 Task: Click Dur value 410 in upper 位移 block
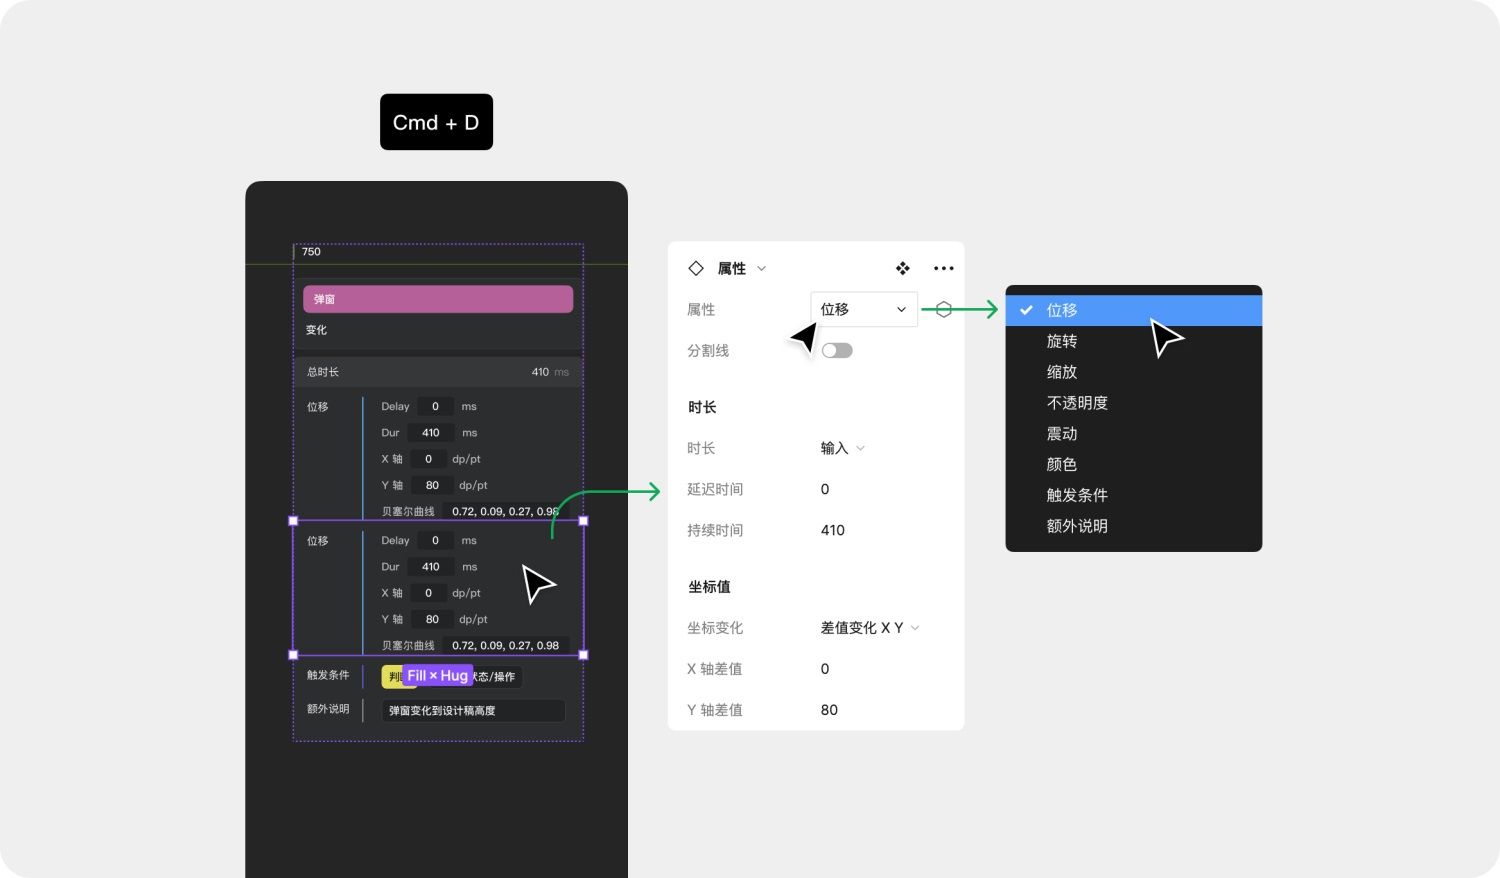pos(431,433)
